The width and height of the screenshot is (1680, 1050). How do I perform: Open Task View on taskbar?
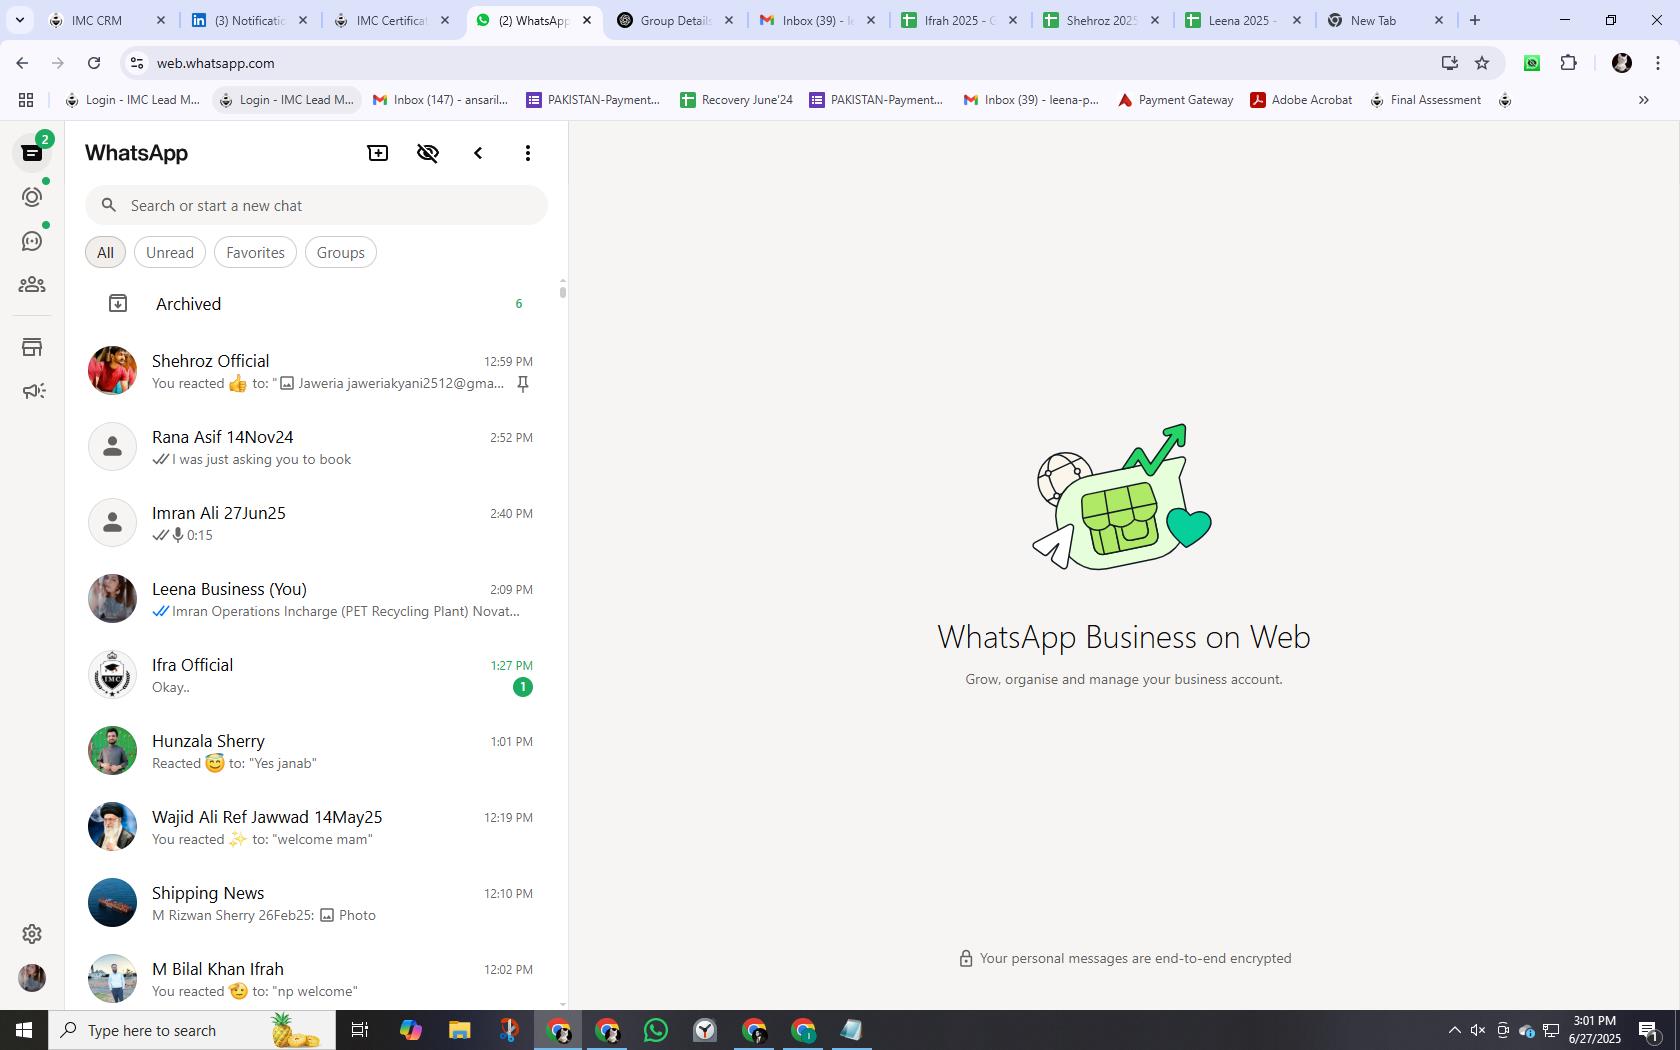(x=360, y=1030)
